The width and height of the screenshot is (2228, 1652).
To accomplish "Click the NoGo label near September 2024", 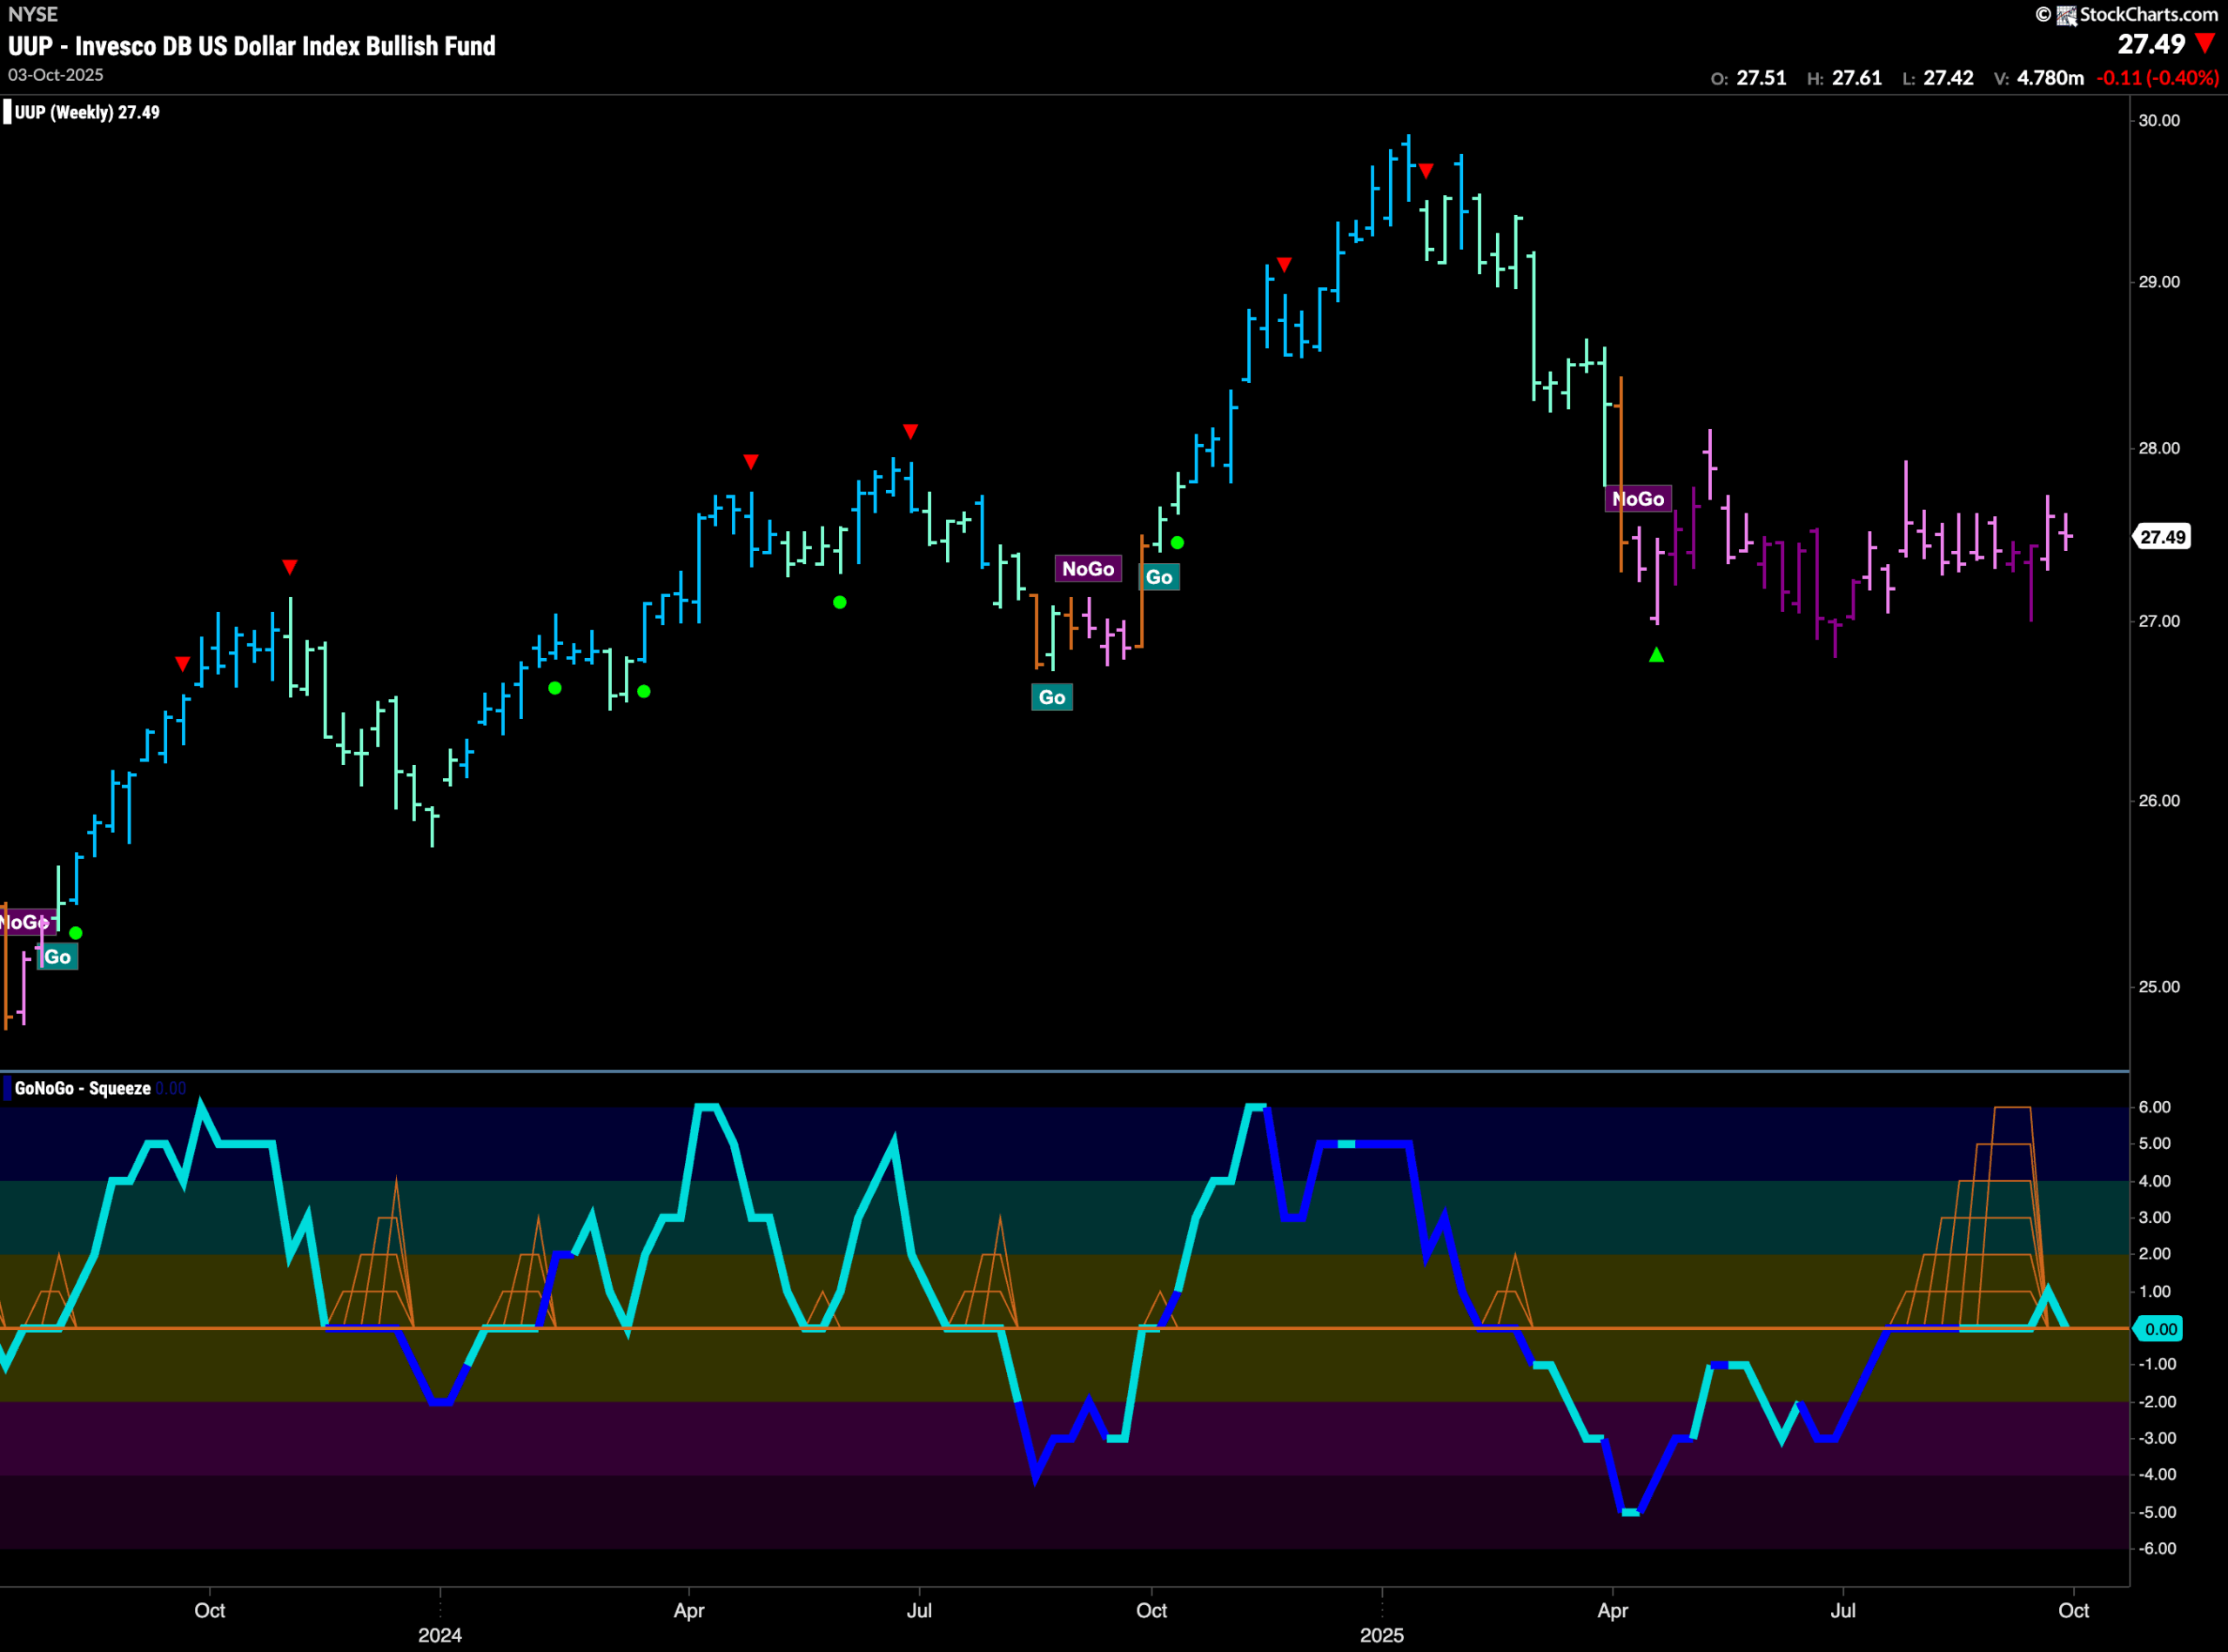I will (x=1088, y=569).
